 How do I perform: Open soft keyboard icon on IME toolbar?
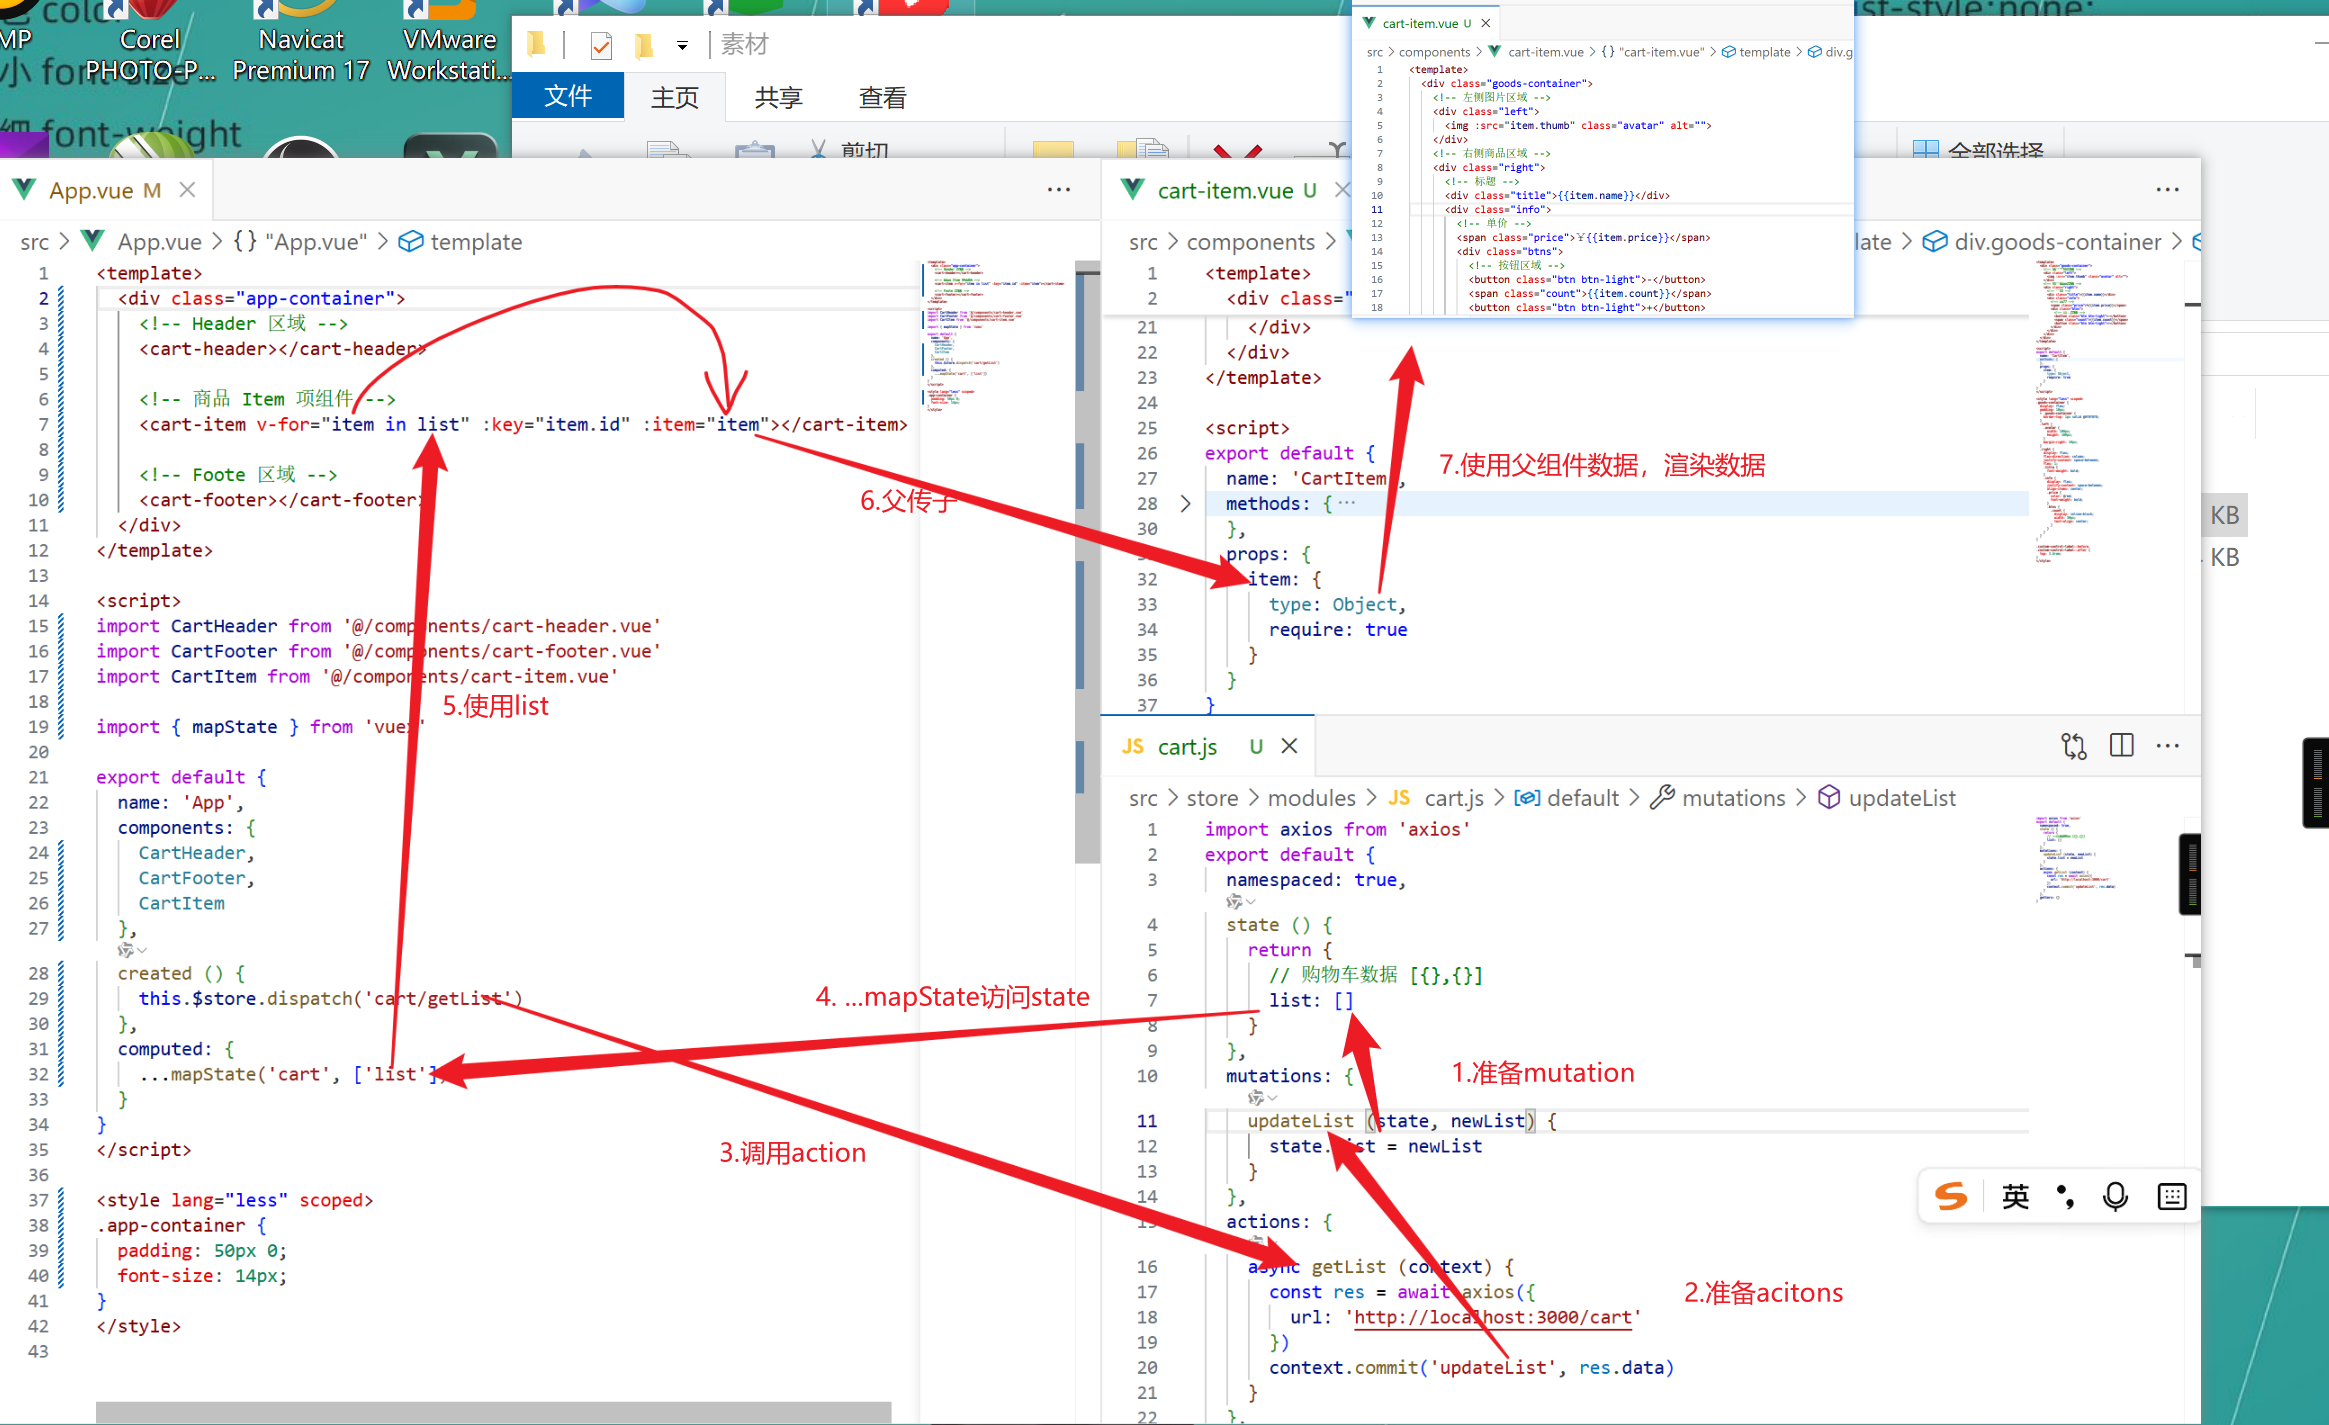(2171, 1196)
